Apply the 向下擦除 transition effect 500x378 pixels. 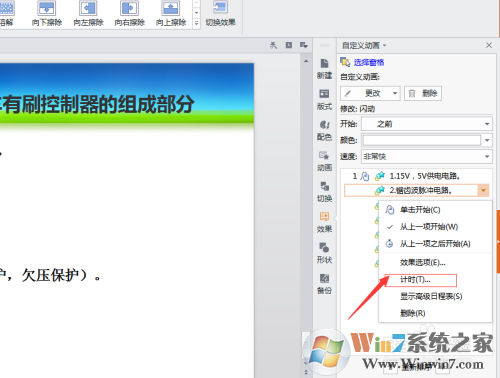[47, 14]
